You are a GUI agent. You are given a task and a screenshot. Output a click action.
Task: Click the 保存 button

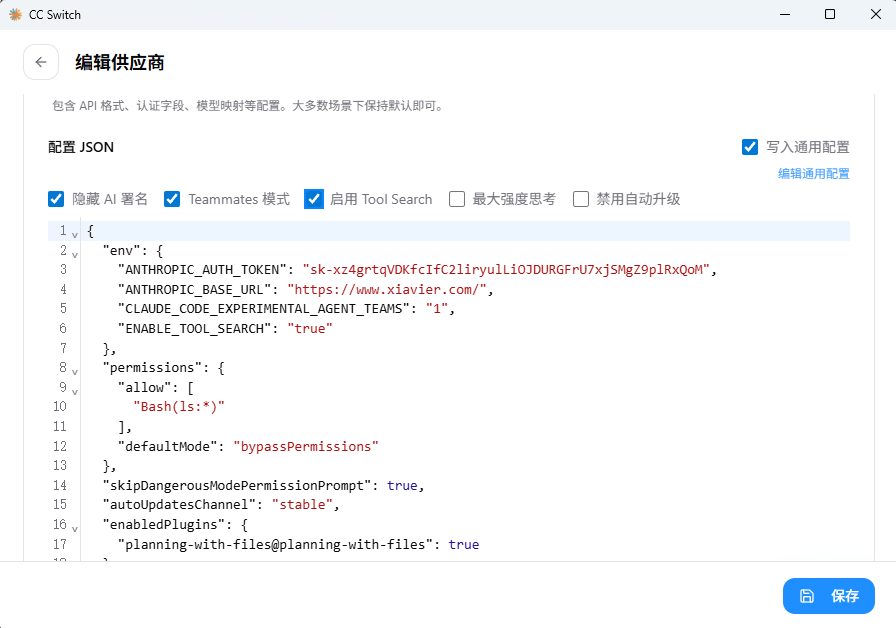click(x=829, y=596)
